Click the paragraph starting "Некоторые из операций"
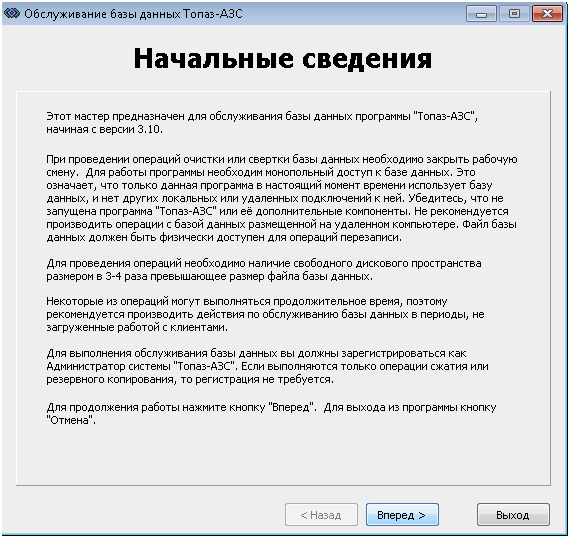Viewport: 570px width, 538px height. tap(265, 314)
